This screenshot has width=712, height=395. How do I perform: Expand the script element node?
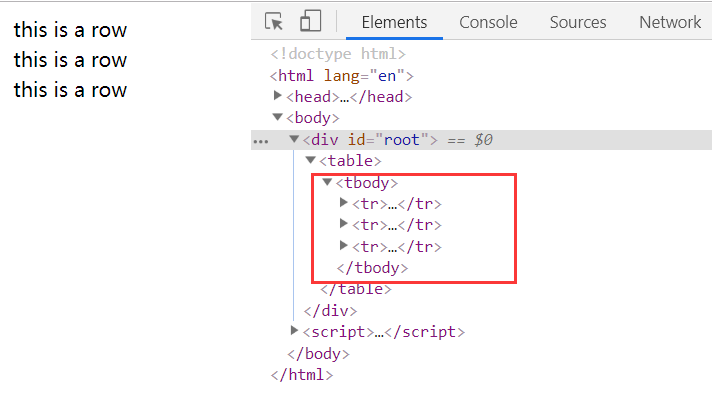(x=294, y=331)
